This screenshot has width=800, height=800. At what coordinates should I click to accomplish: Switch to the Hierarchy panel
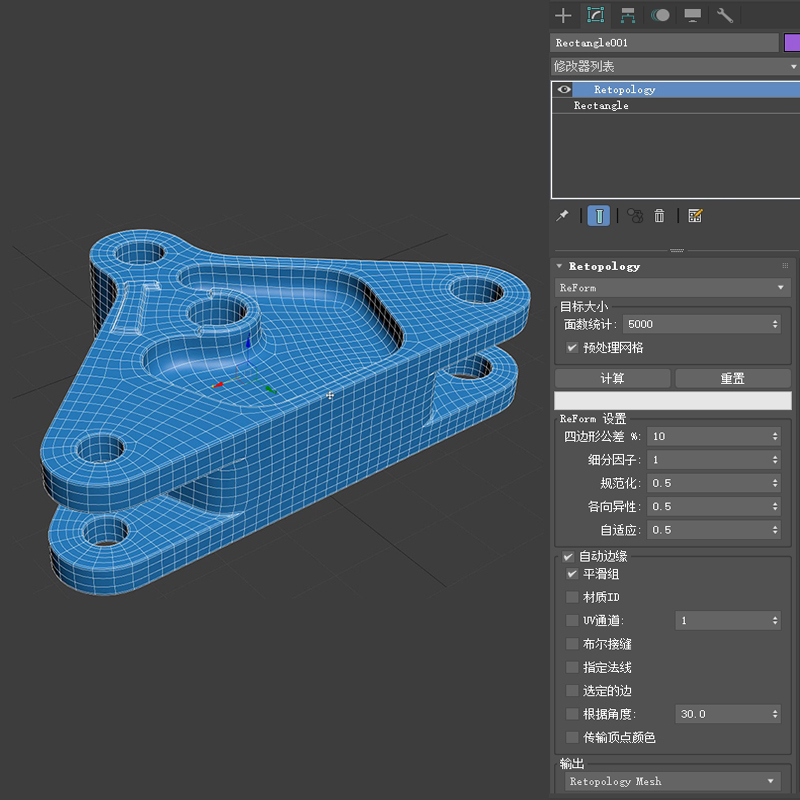pos(627,15)
